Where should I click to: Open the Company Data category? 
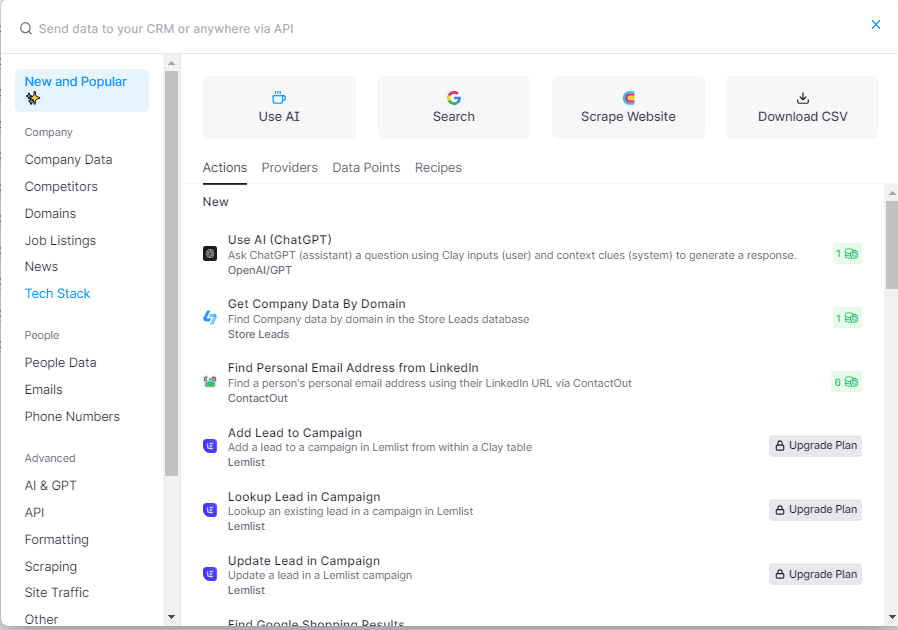click(68, 160)
